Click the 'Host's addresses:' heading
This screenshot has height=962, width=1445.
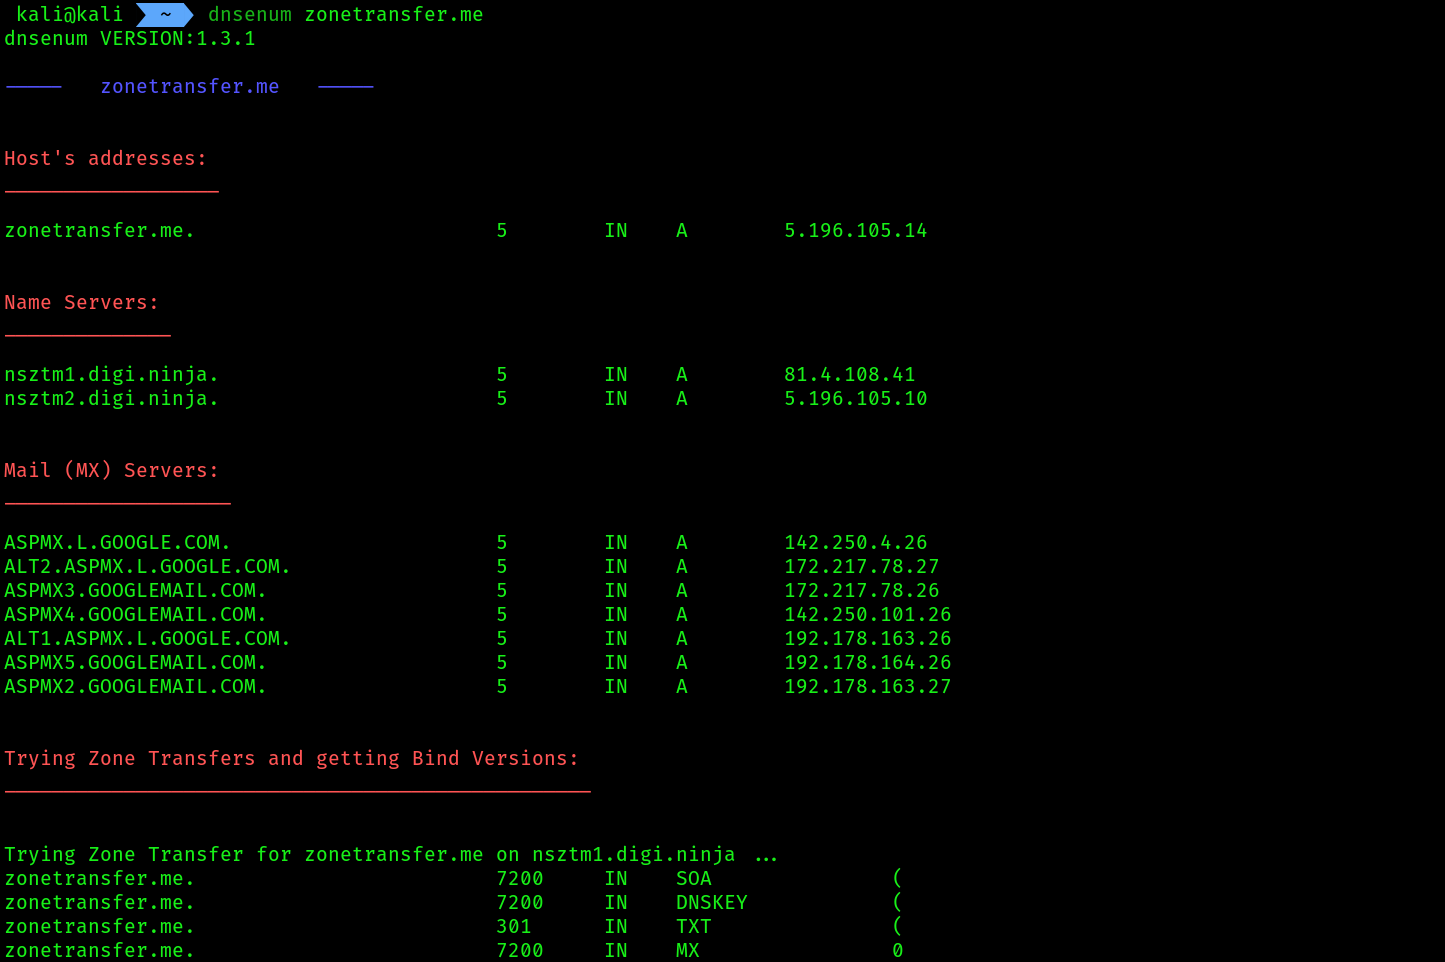[105, 159]
